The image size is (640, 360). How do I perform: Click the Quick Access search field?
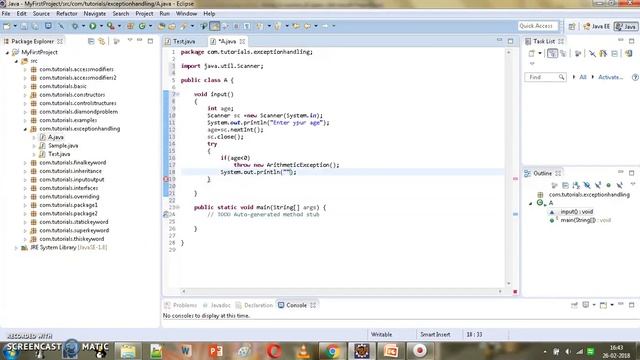click(538, 26)
